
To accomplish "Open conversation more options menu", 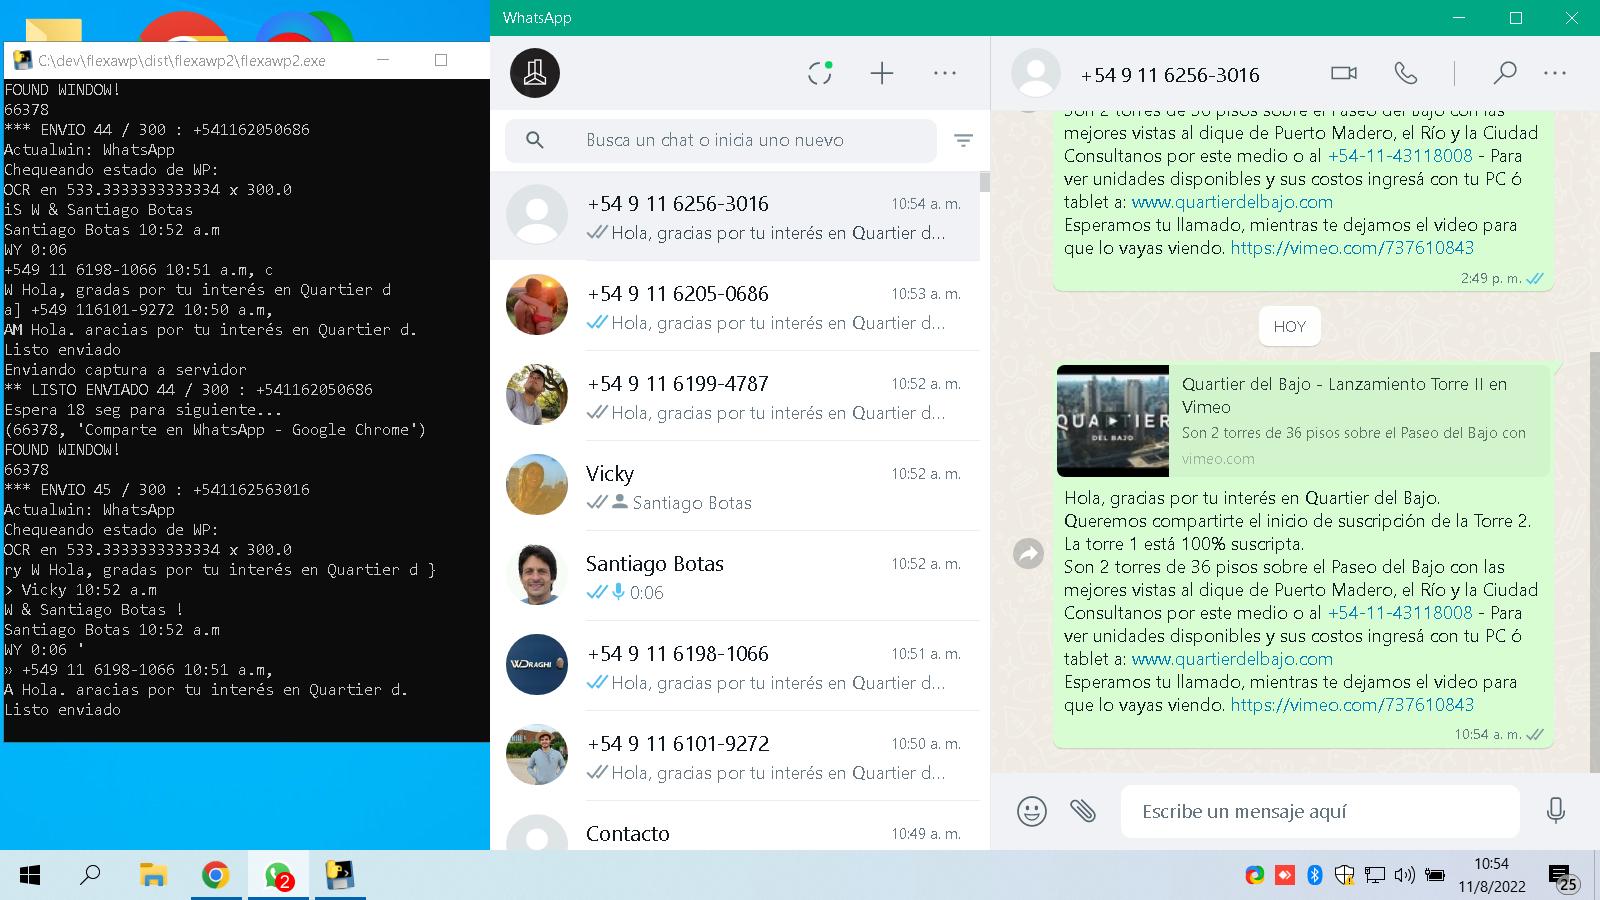I will pyautogui.click(x=1555, y=73).
